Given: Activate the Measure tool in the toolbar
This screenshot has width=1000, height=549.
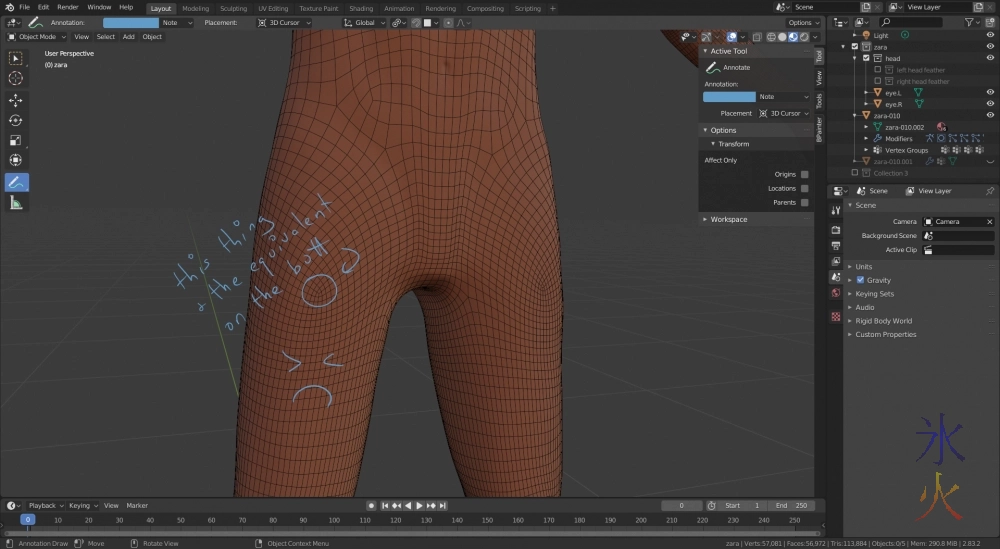Looking at the screenshot, I should pyautogui.click(x=16, y=203).
